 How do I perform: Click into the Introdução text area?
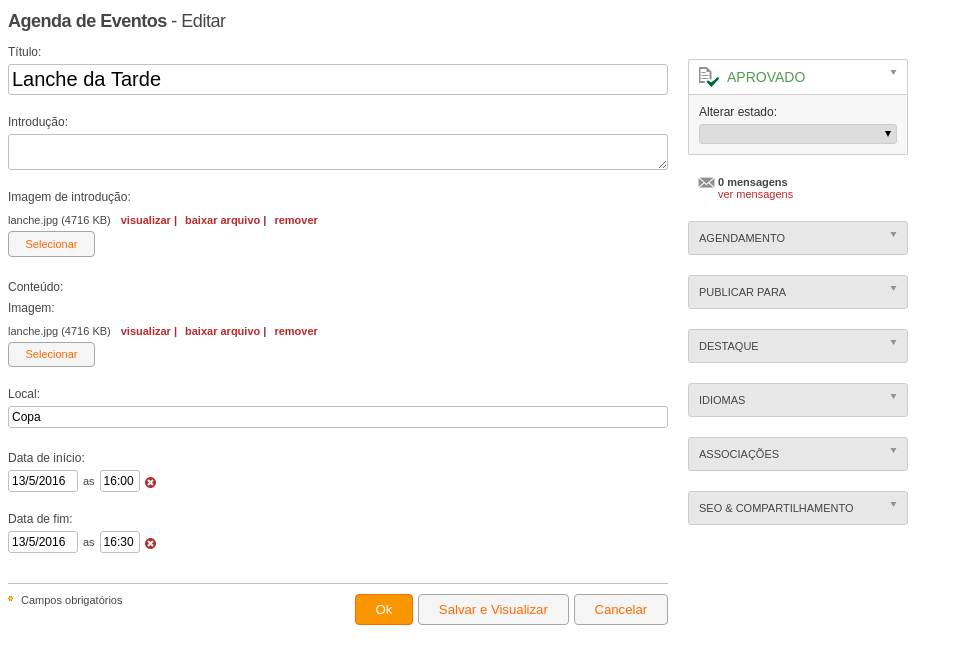(338, 152)
